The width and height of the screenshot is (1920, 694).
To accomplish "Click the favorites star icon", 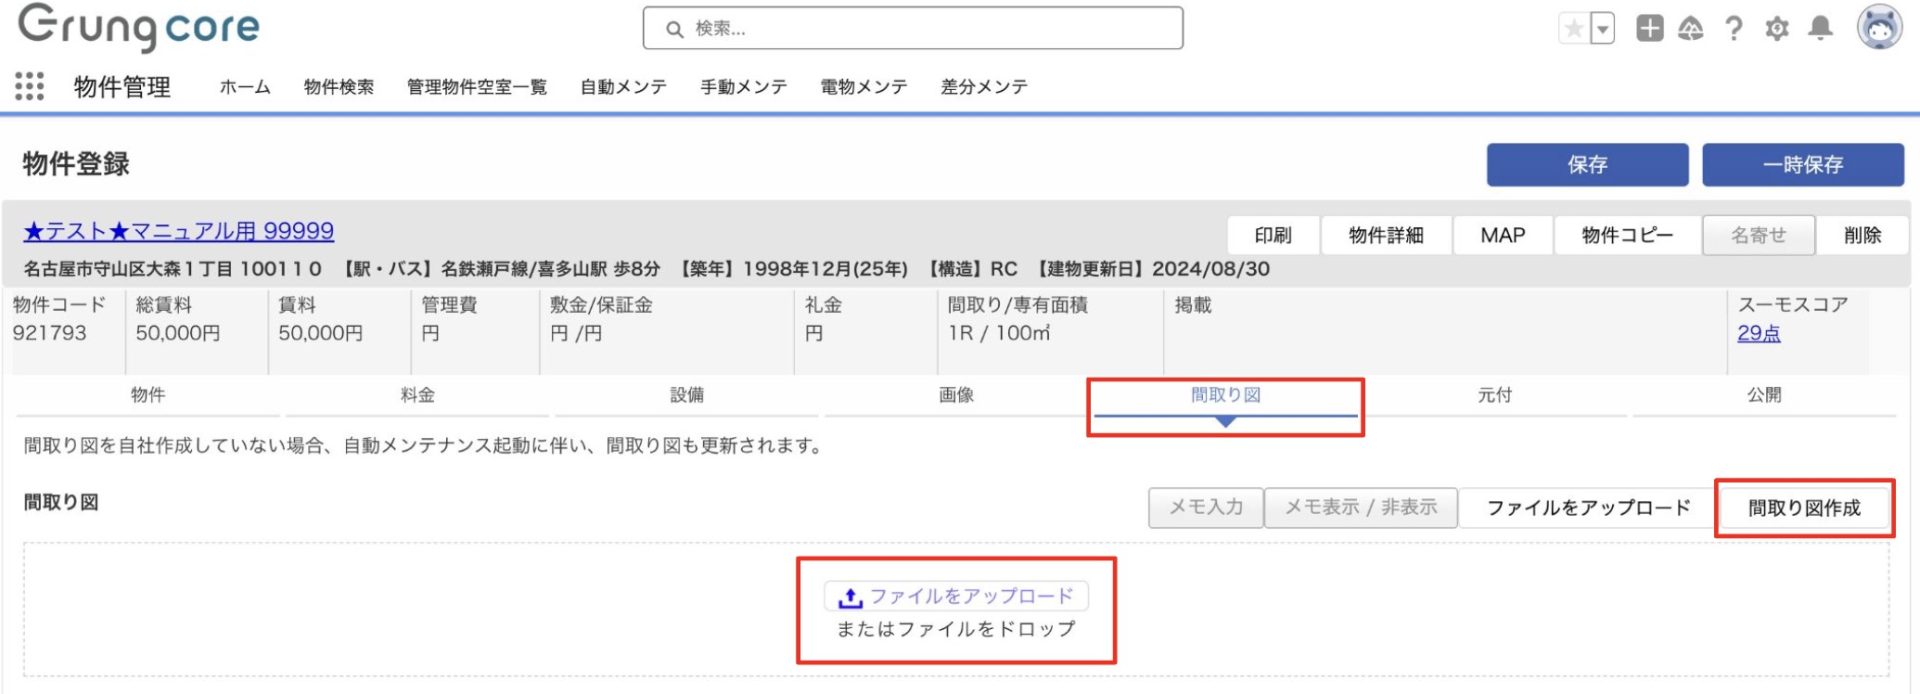I will (1574, 29).
